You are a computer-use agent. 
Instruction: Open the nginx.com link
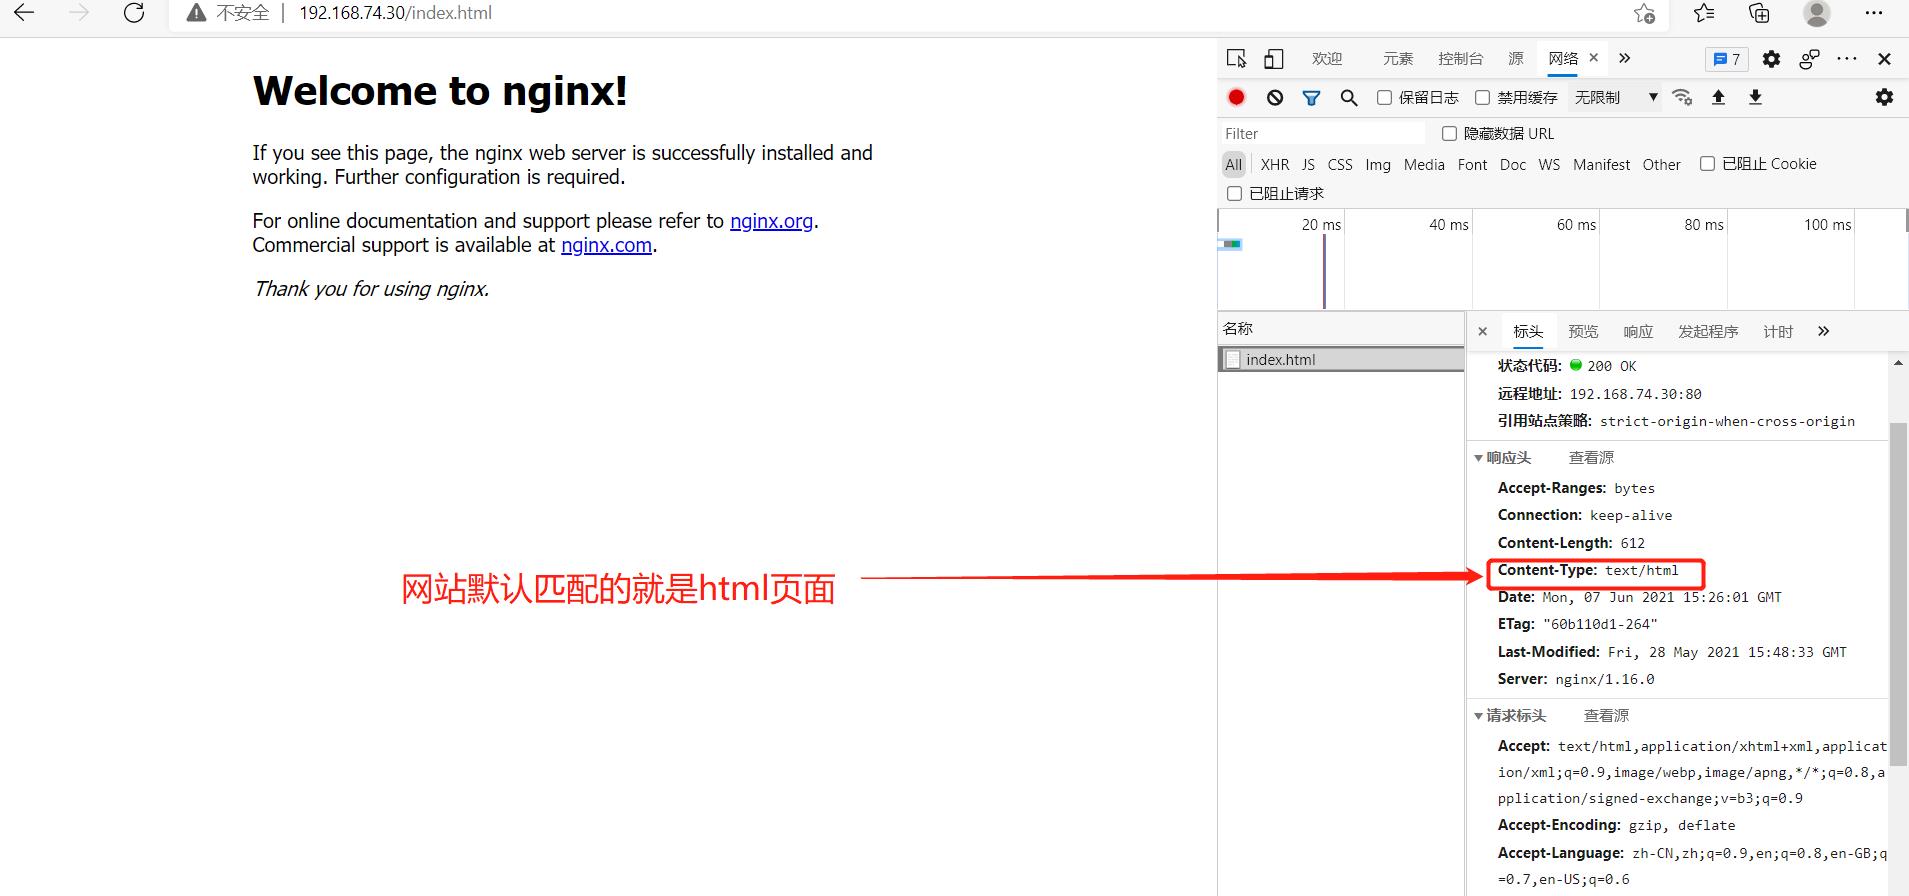[606, 245]
